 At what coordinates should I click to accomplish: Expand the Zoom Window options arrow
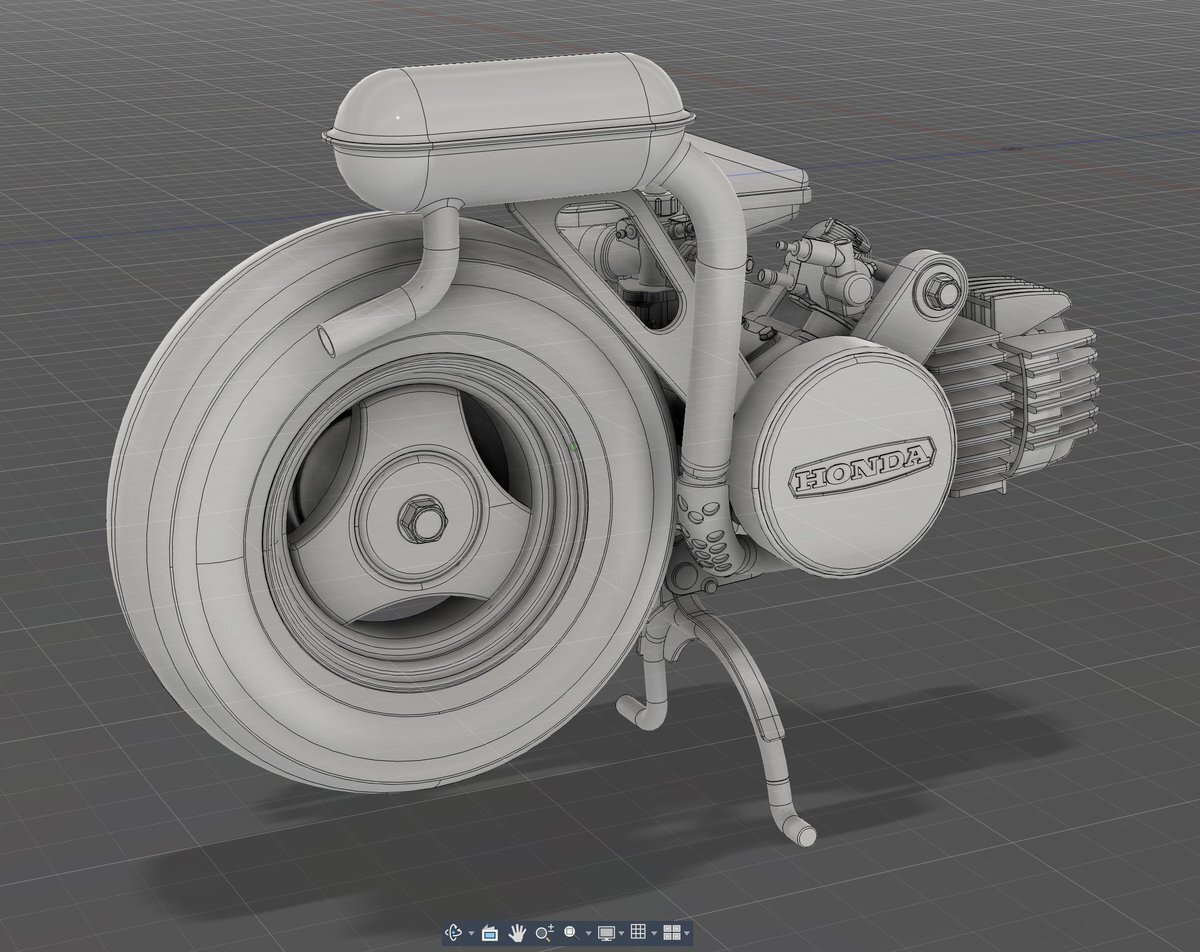point(586,933)
